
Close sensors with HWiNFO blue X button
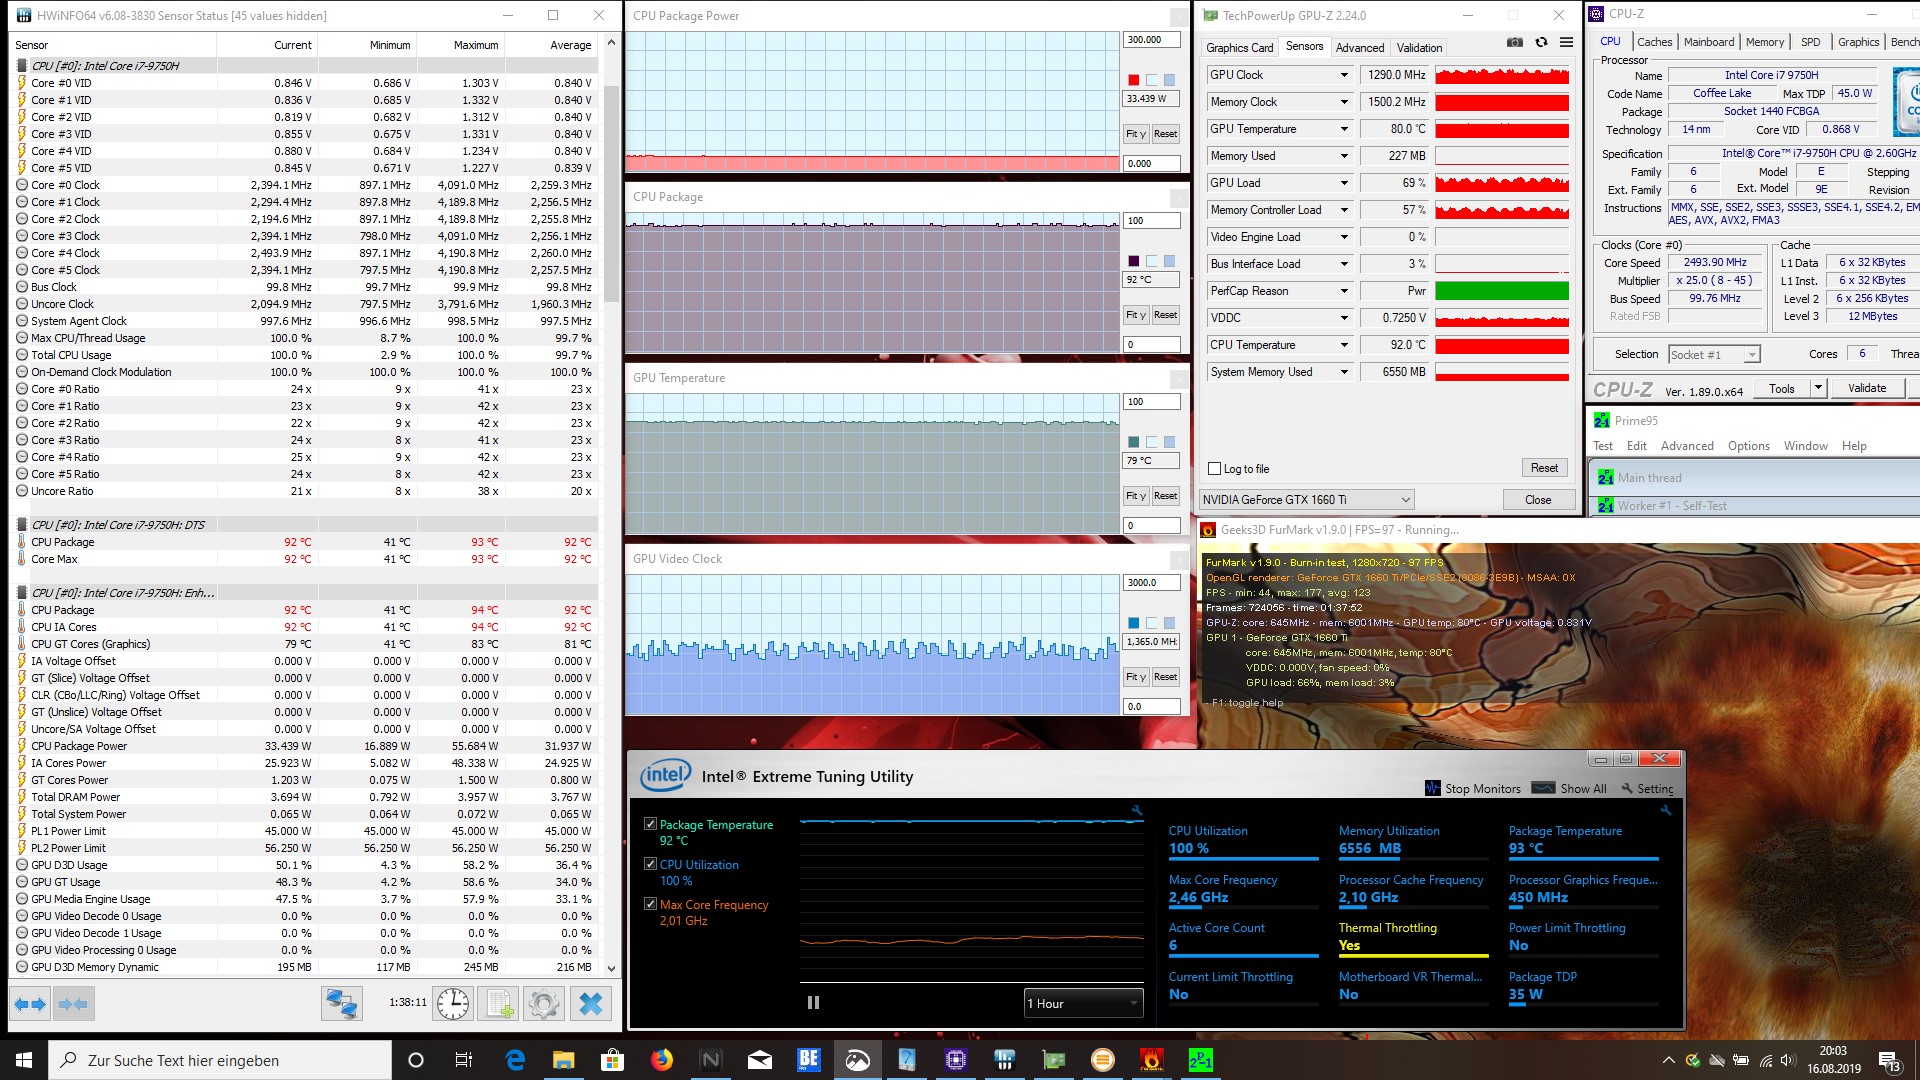591,1003
